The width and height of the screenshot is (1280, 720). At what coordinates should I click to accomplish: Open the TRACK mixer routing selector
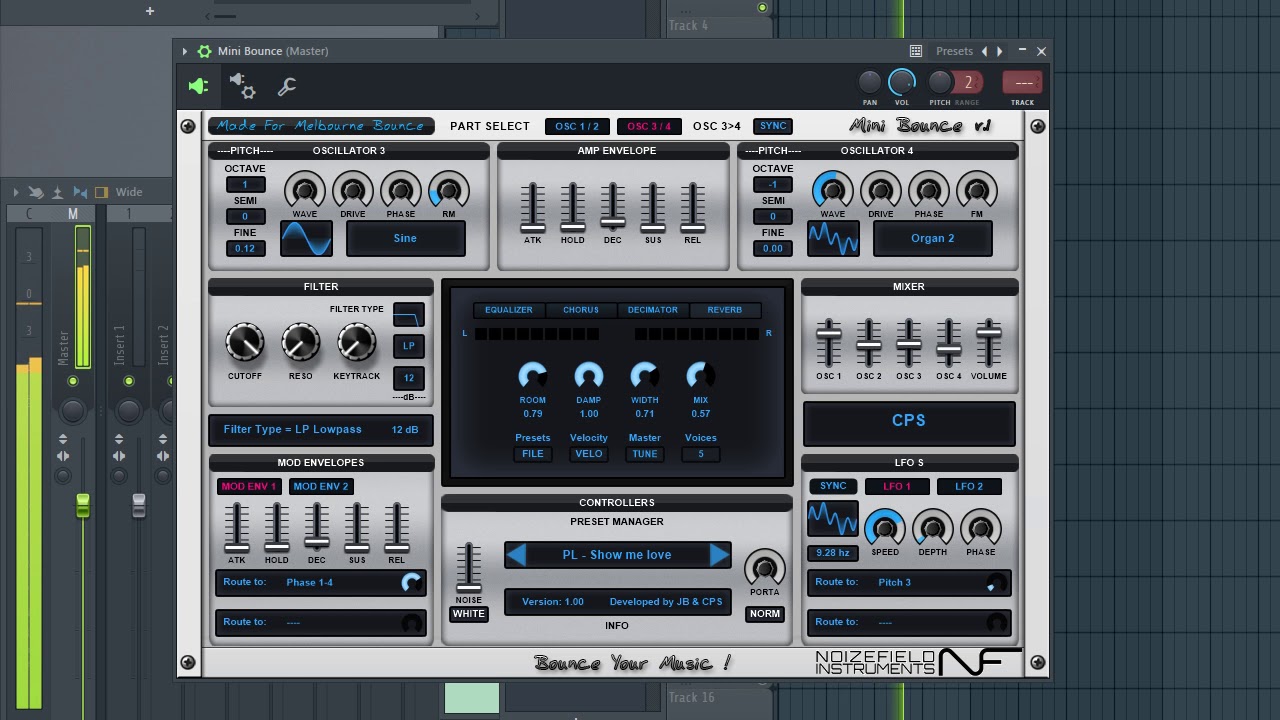click(x=1023, y=83)
